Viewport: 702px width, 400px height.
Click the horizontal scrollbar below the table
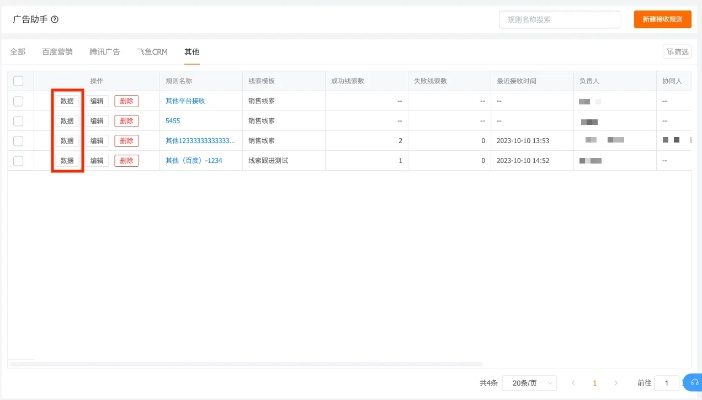click(246, 364)
